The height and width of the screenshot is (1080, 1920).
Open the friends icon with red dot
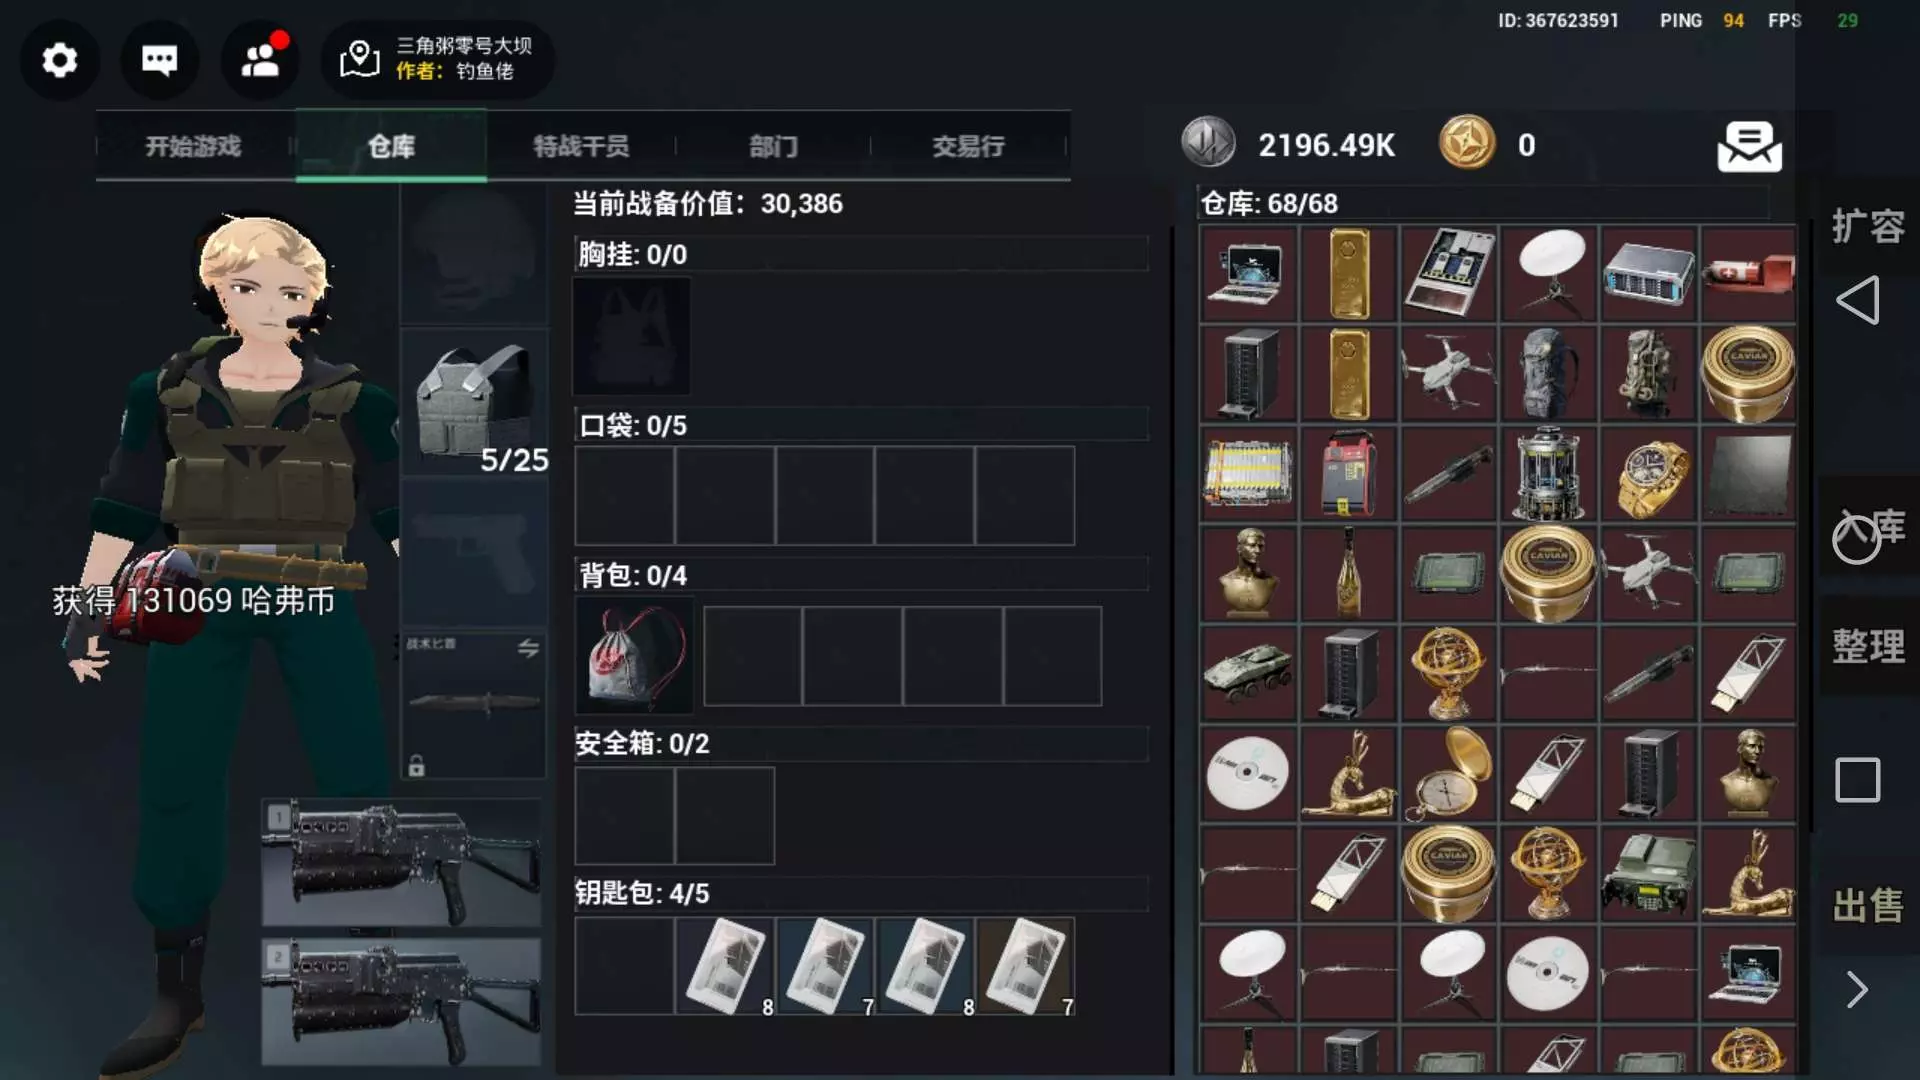point(260,60)
